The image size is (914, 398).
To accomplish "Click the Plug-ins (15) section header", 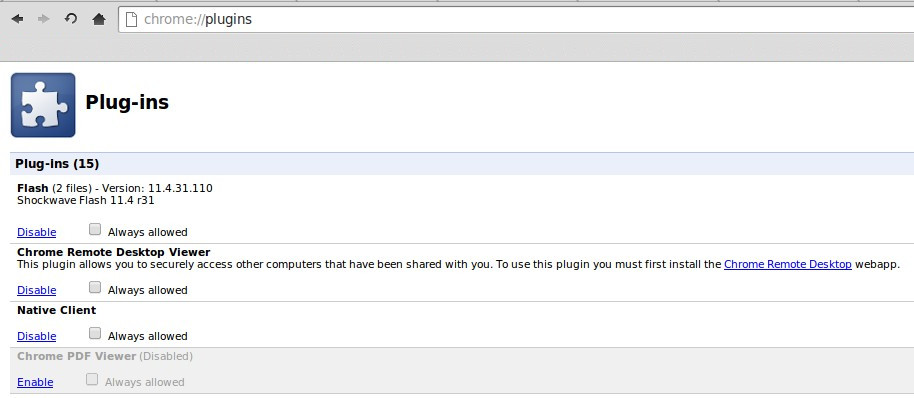I will coord(462,164).
